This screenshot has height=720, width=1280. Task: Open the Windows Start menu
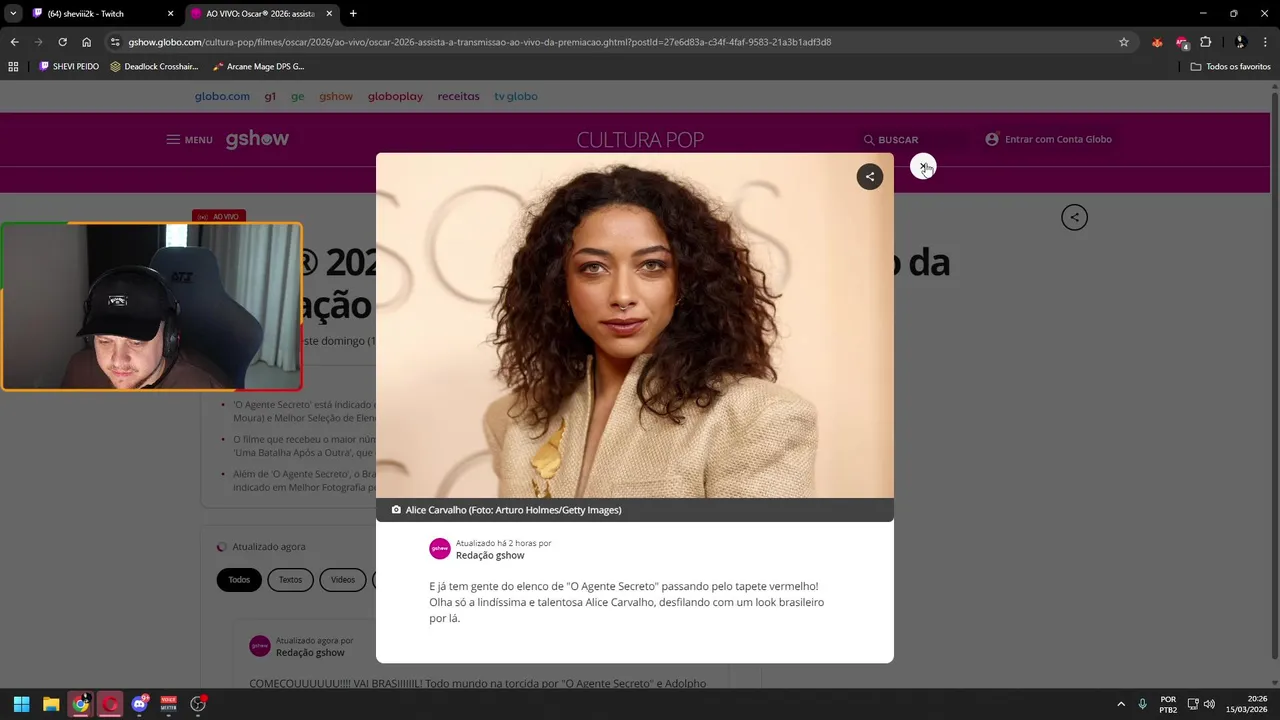point(21,704)
